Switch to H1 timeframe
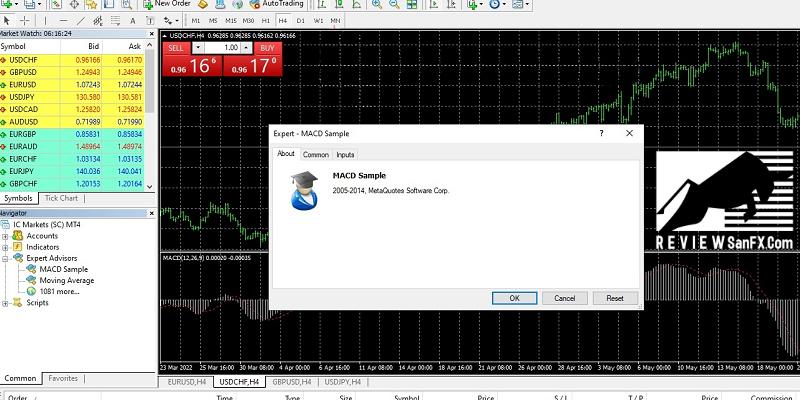 pos(266,20)
